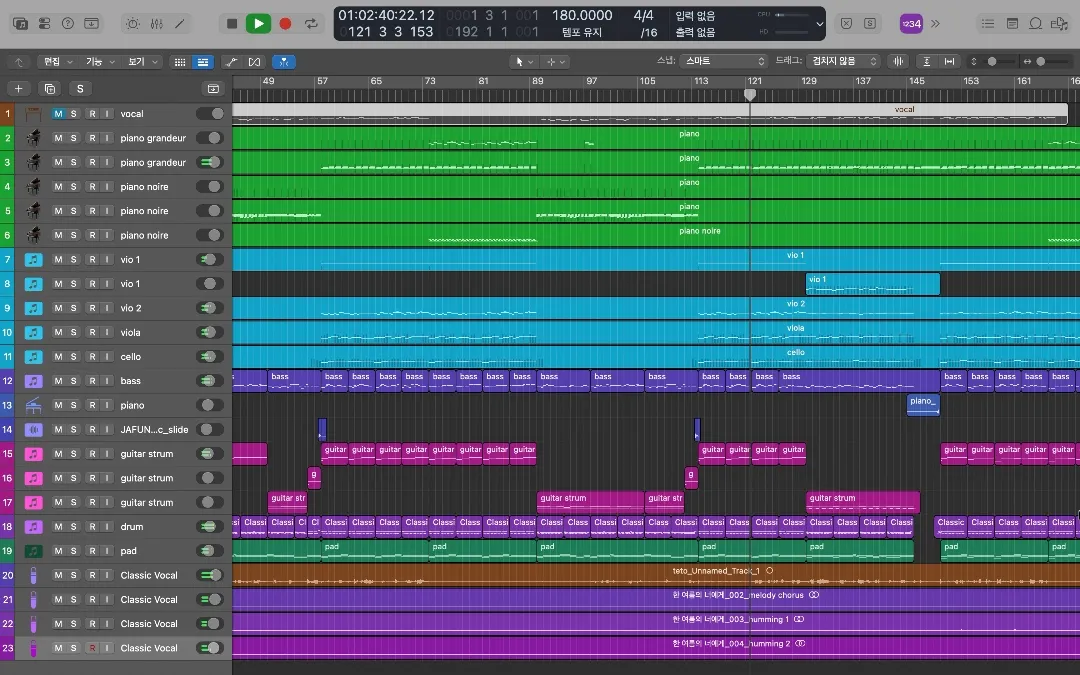Screen dimensions: 1080x675
Task: Expand the LCD display mode chevron
Action: coord(819,24)
